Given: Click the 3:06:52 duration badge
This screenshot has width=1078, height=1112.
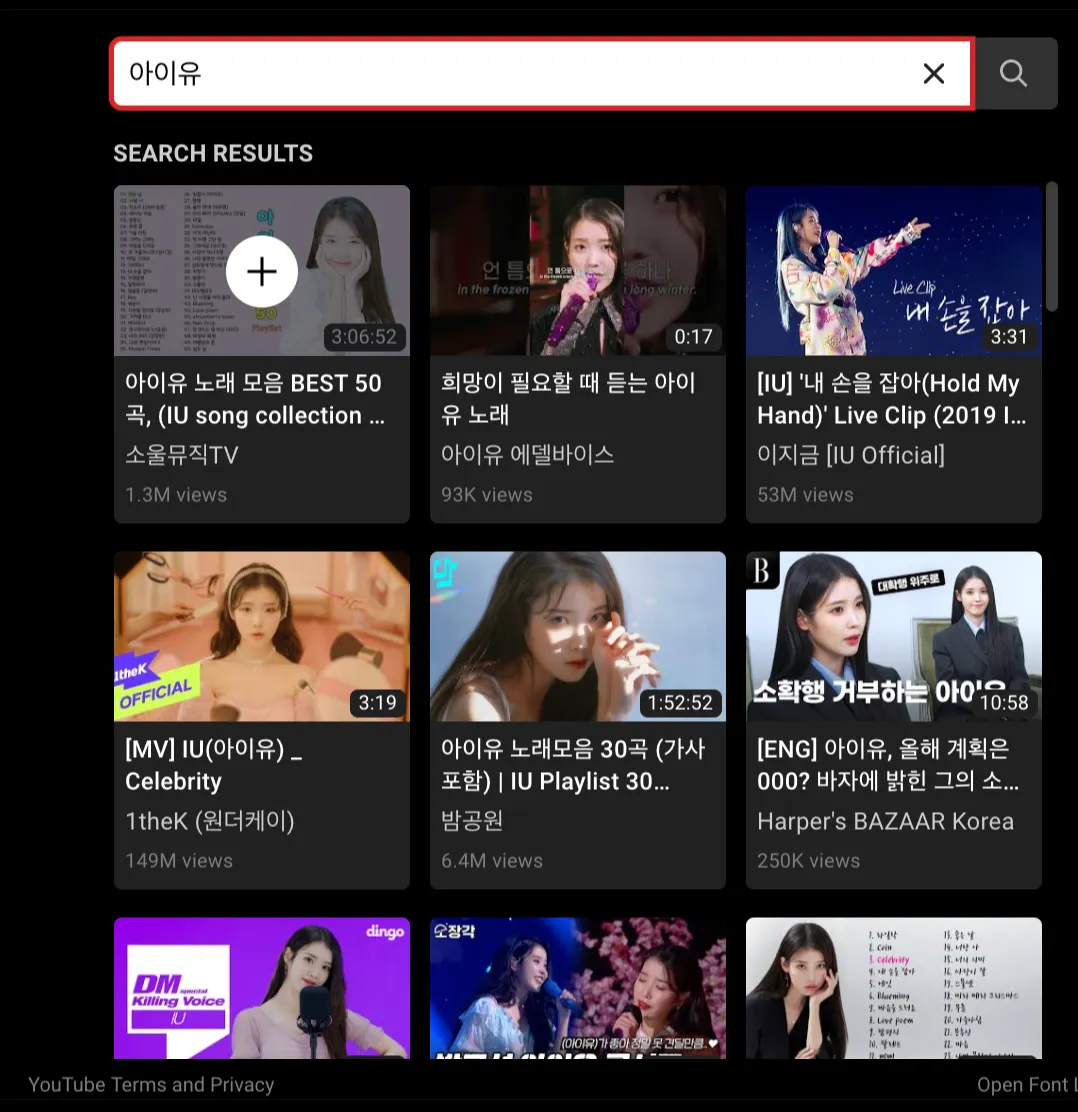Looking at the screenshot, I should click(364, 336).
